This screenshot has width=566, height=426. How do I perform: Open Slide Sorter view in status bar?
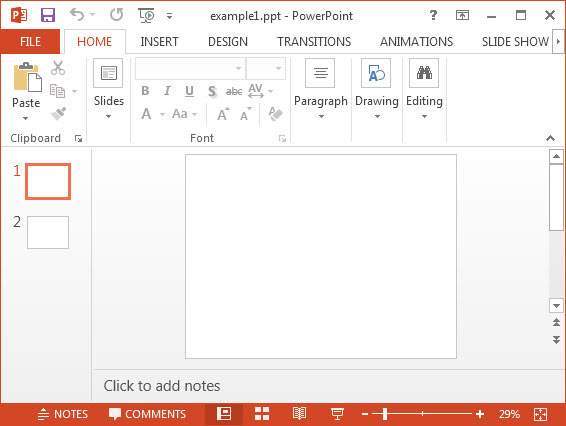pyautogui.click(x=262, y=414)
